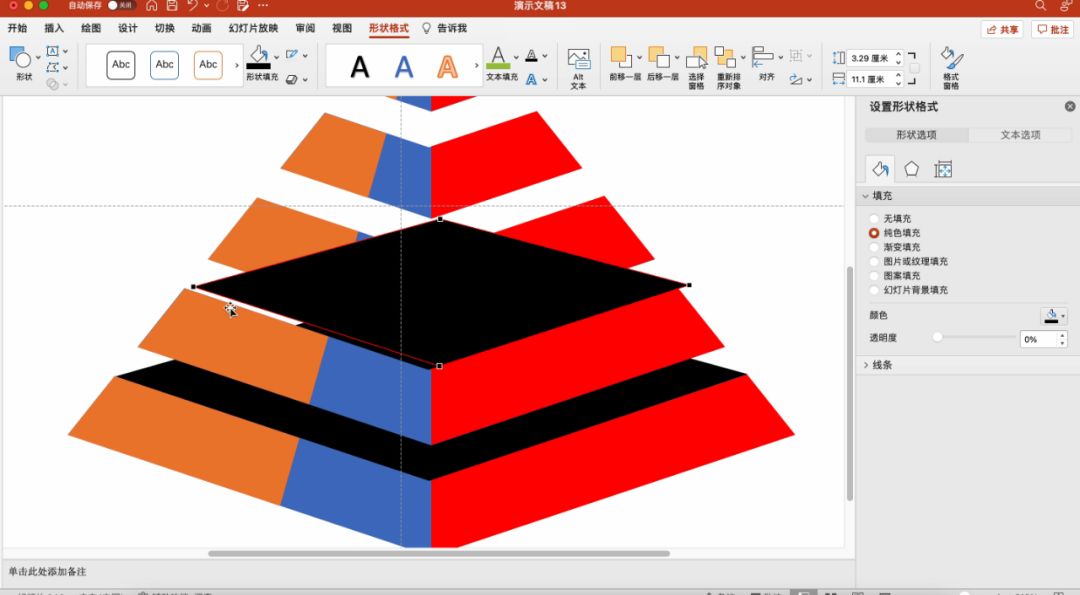Switch to the Design (设计) tab
1080x595 pixels.
[127, 28]
